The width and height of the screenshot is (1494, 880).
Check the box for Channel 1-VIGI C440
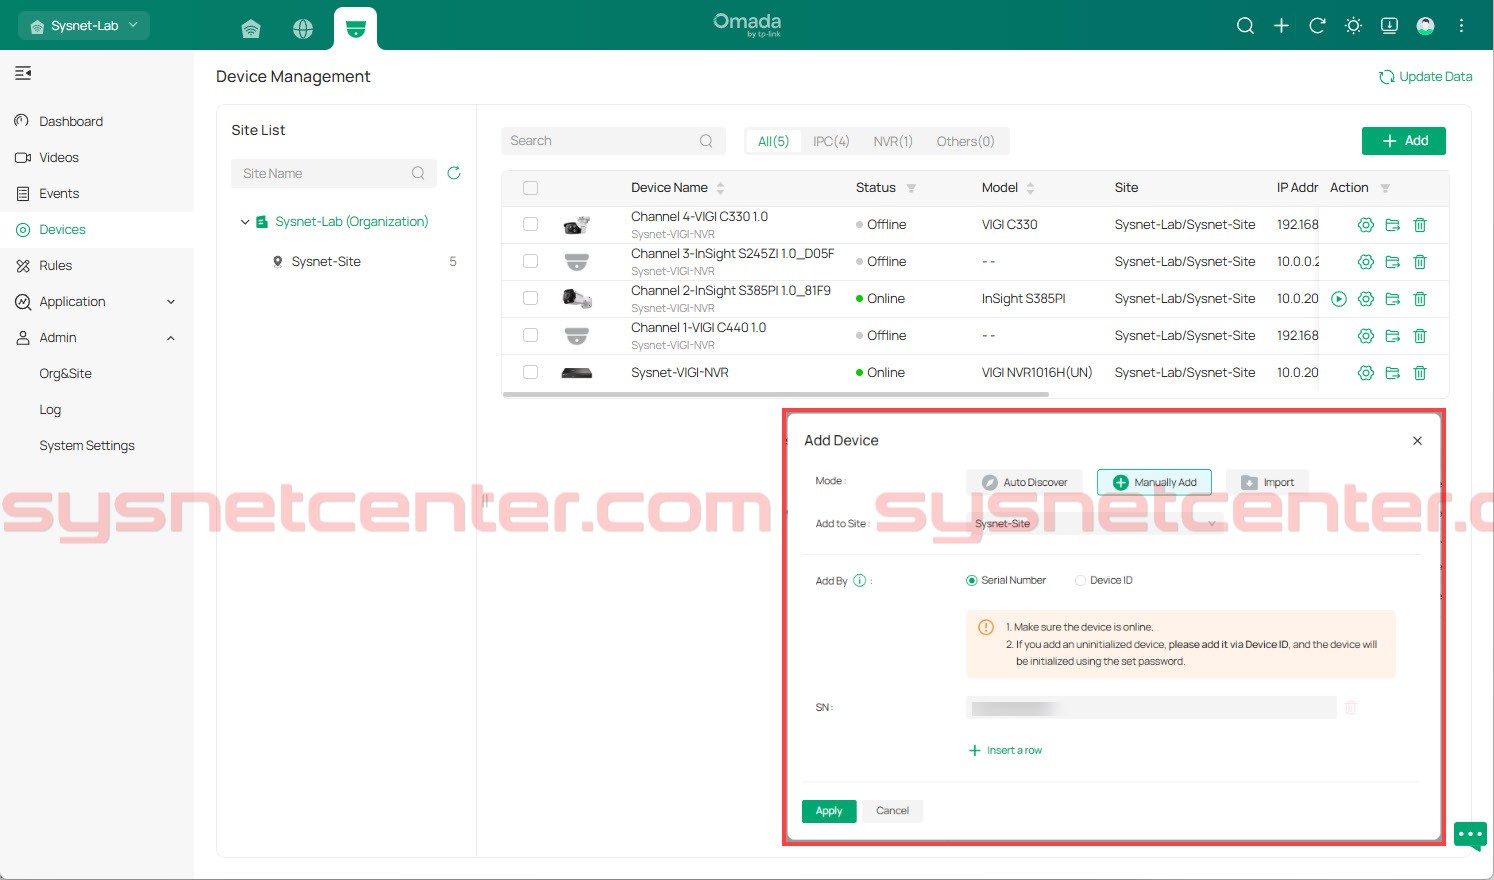(x=531, y=336)
